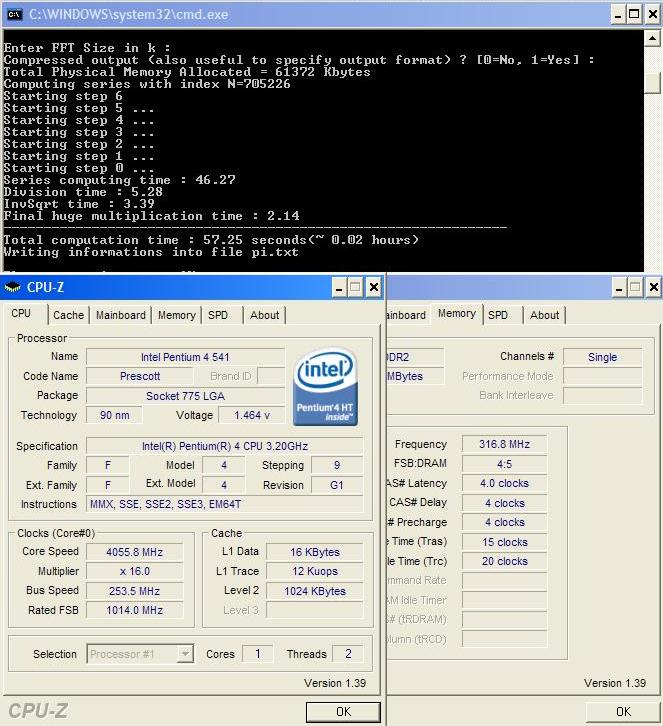Minimize the right CPU-Z window
This screenshot has width=663, height=726.
pos(619,288)
